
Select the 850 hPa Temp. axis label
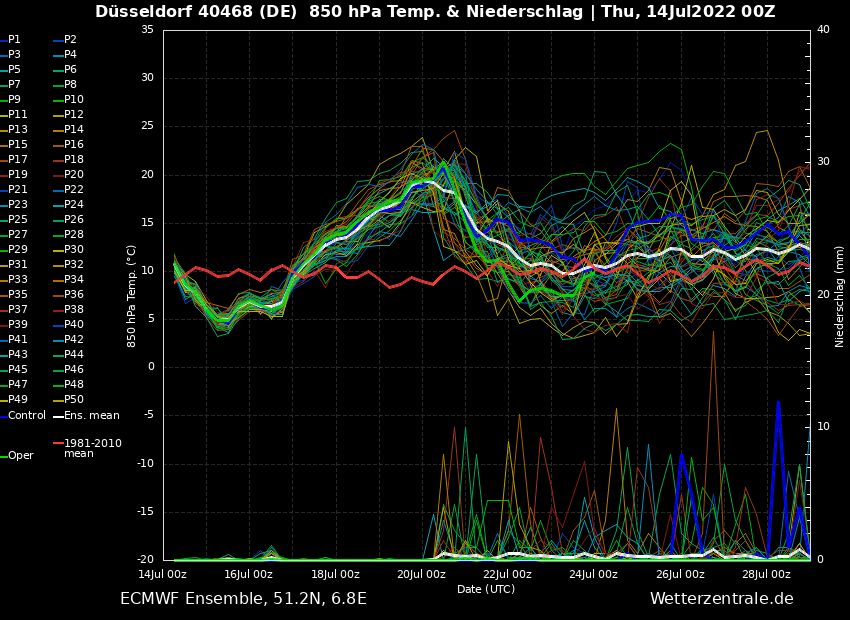click(x=132, y=296)
